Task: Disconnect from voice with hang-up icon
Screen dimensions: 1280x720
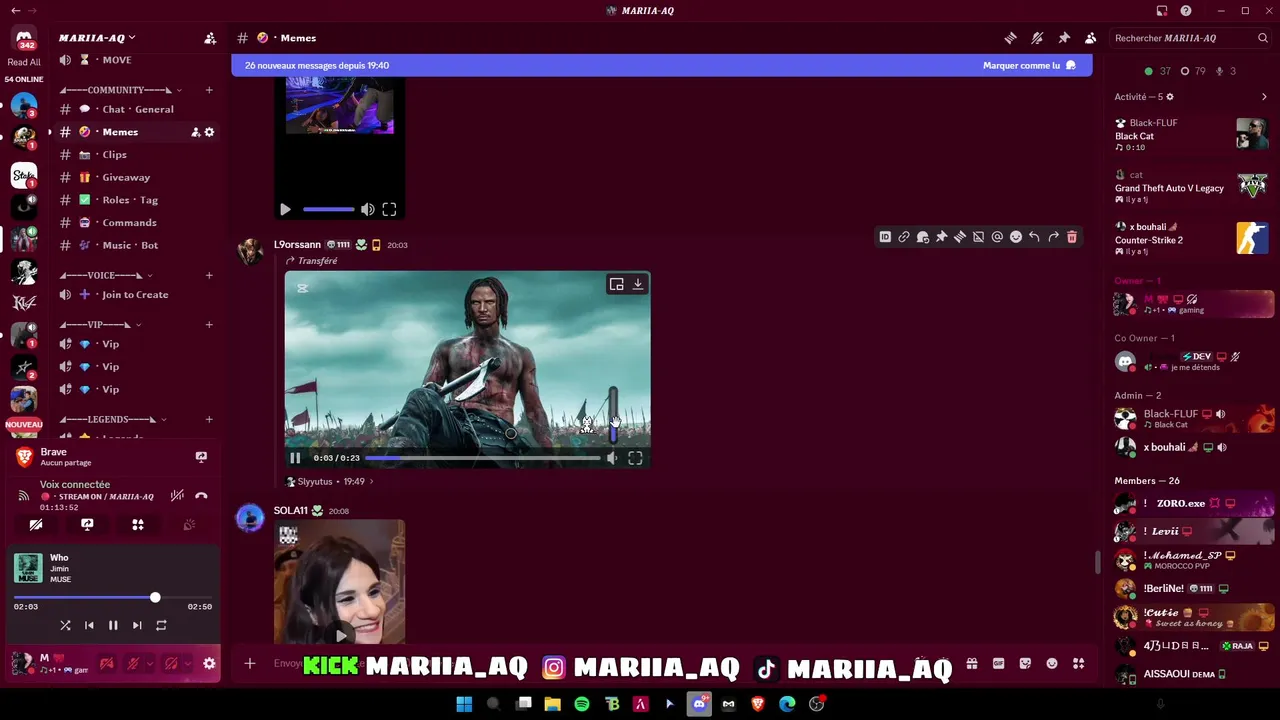Action: 201,496
